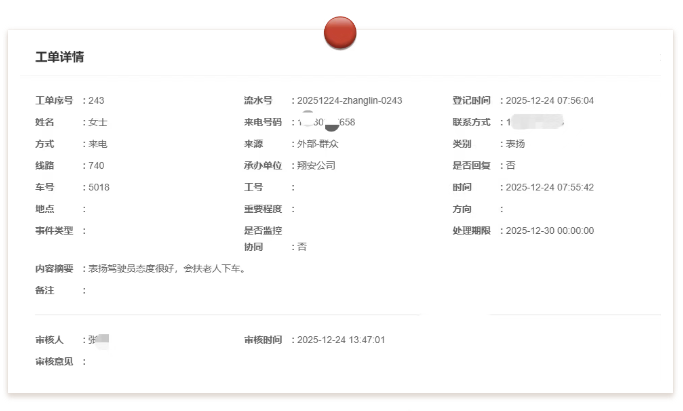Click the 来电号码 masked phone number
This screenshot has width=683, height=411.
click(x=326, y=123)
